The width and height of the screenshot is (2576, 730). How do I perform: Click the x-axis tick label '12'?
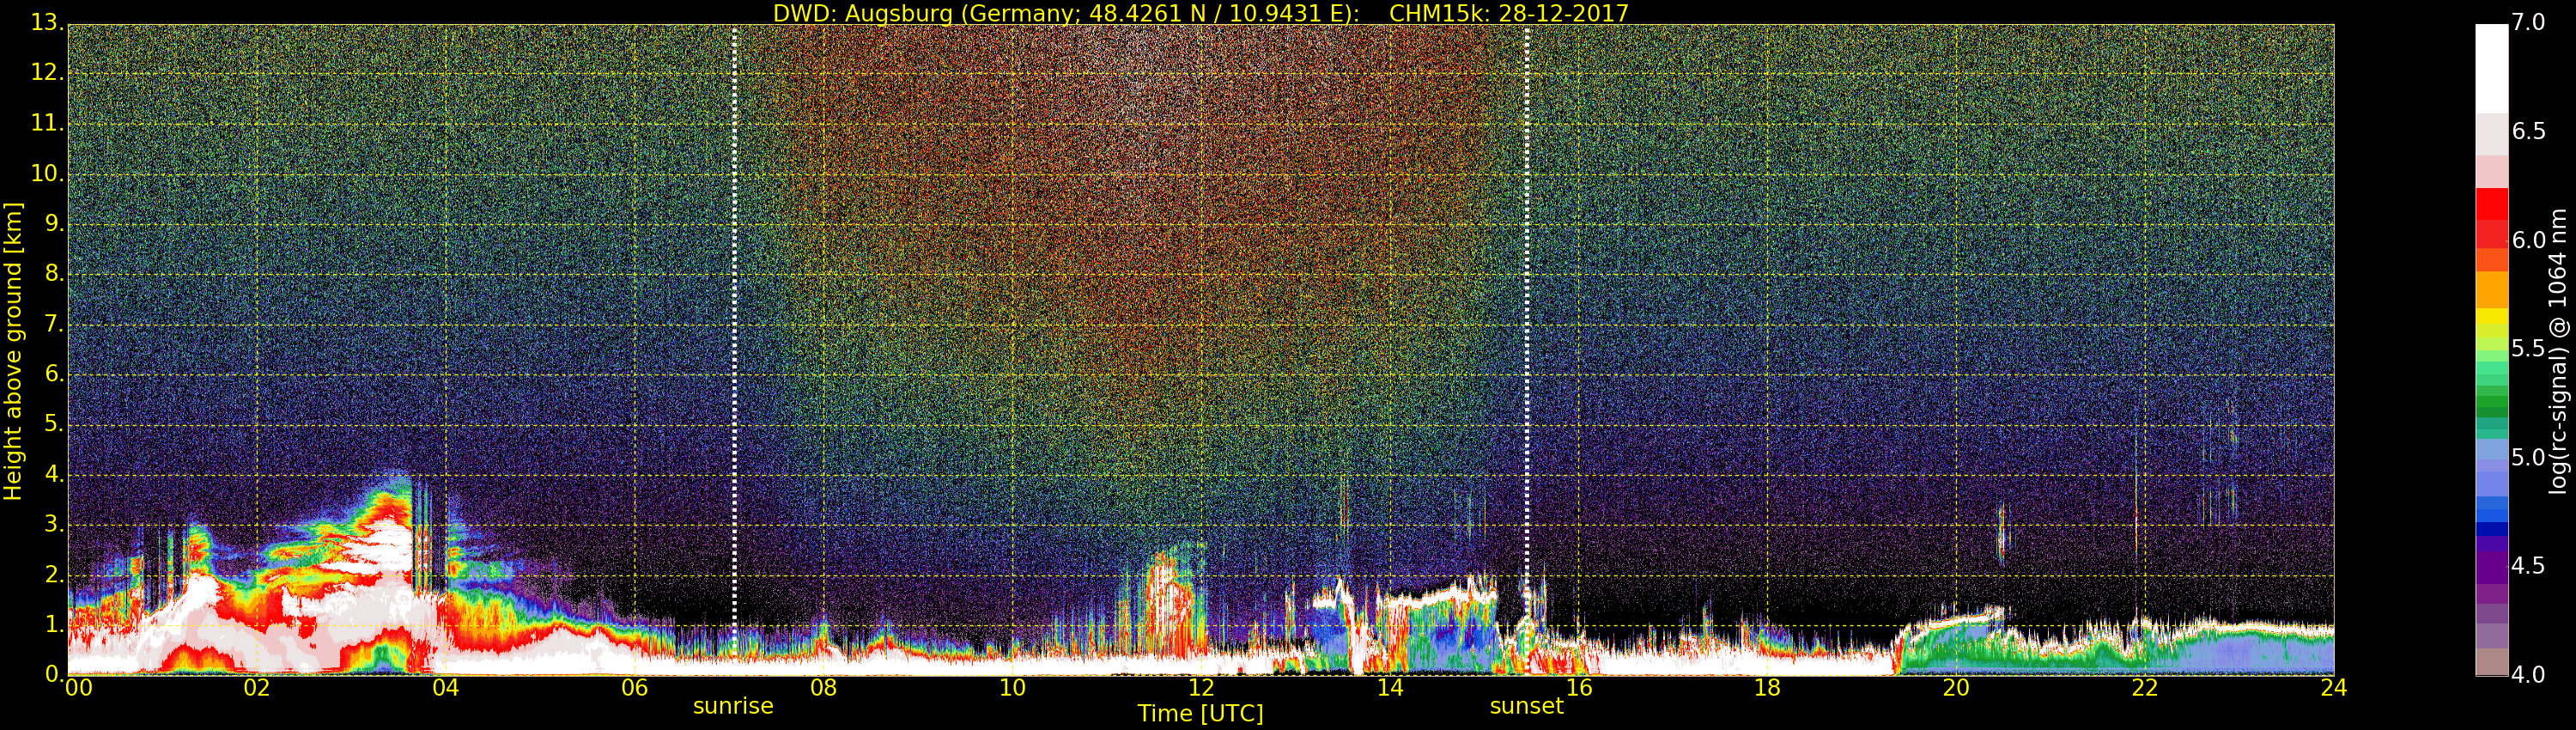coord(1201,688)
